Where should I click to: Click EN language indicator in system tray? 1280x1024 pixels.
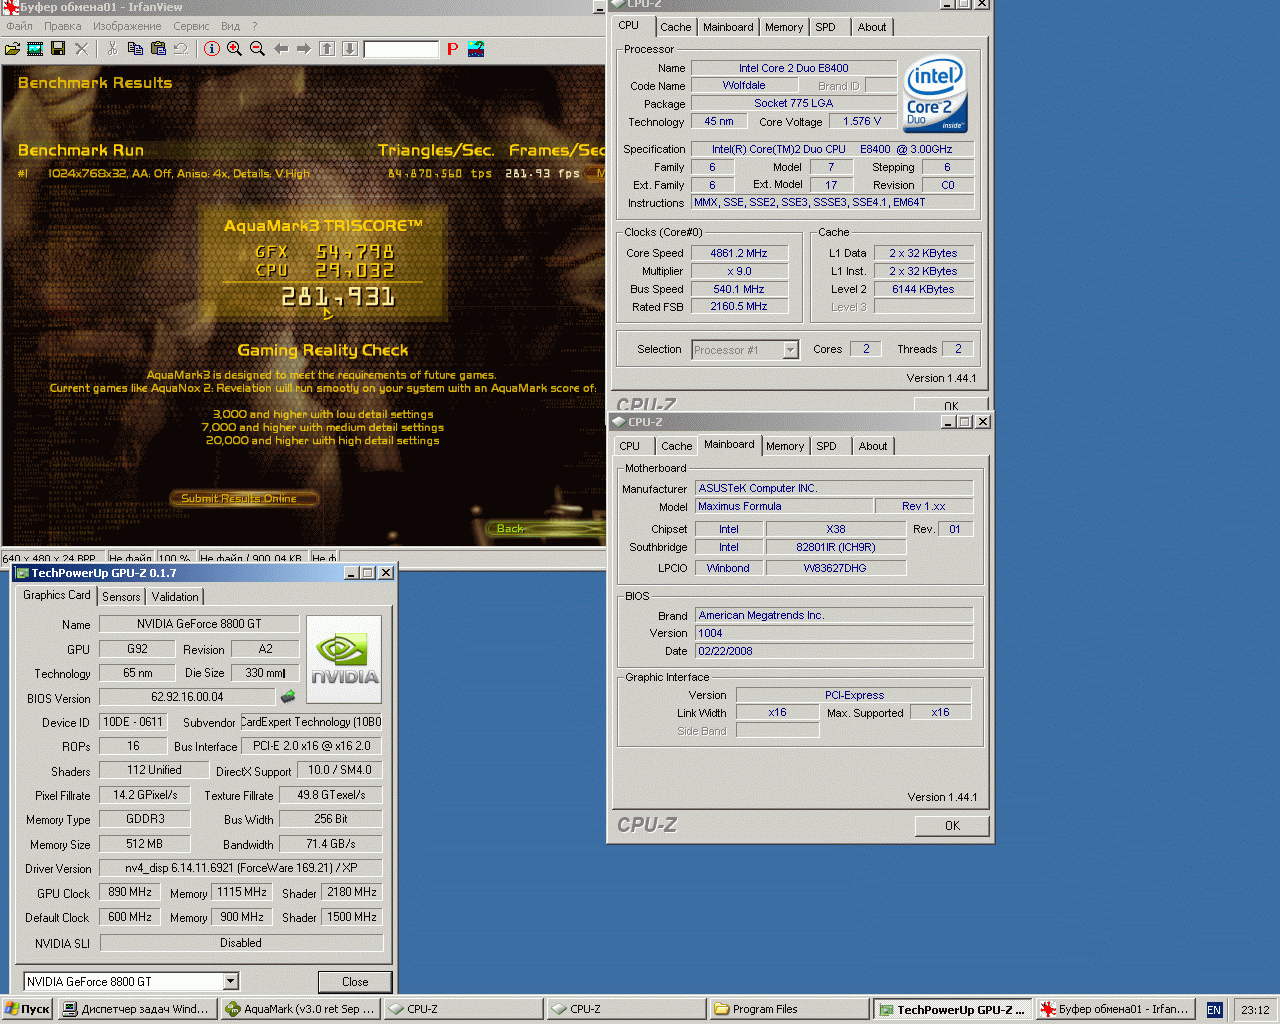(1214, 1010)
